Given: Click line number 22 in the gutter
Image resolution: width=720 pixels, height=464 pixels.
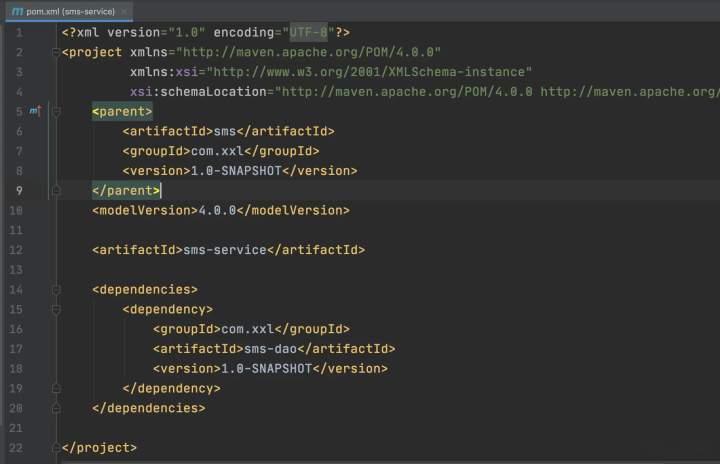Looking at the screenshot, I should point(16,447).
